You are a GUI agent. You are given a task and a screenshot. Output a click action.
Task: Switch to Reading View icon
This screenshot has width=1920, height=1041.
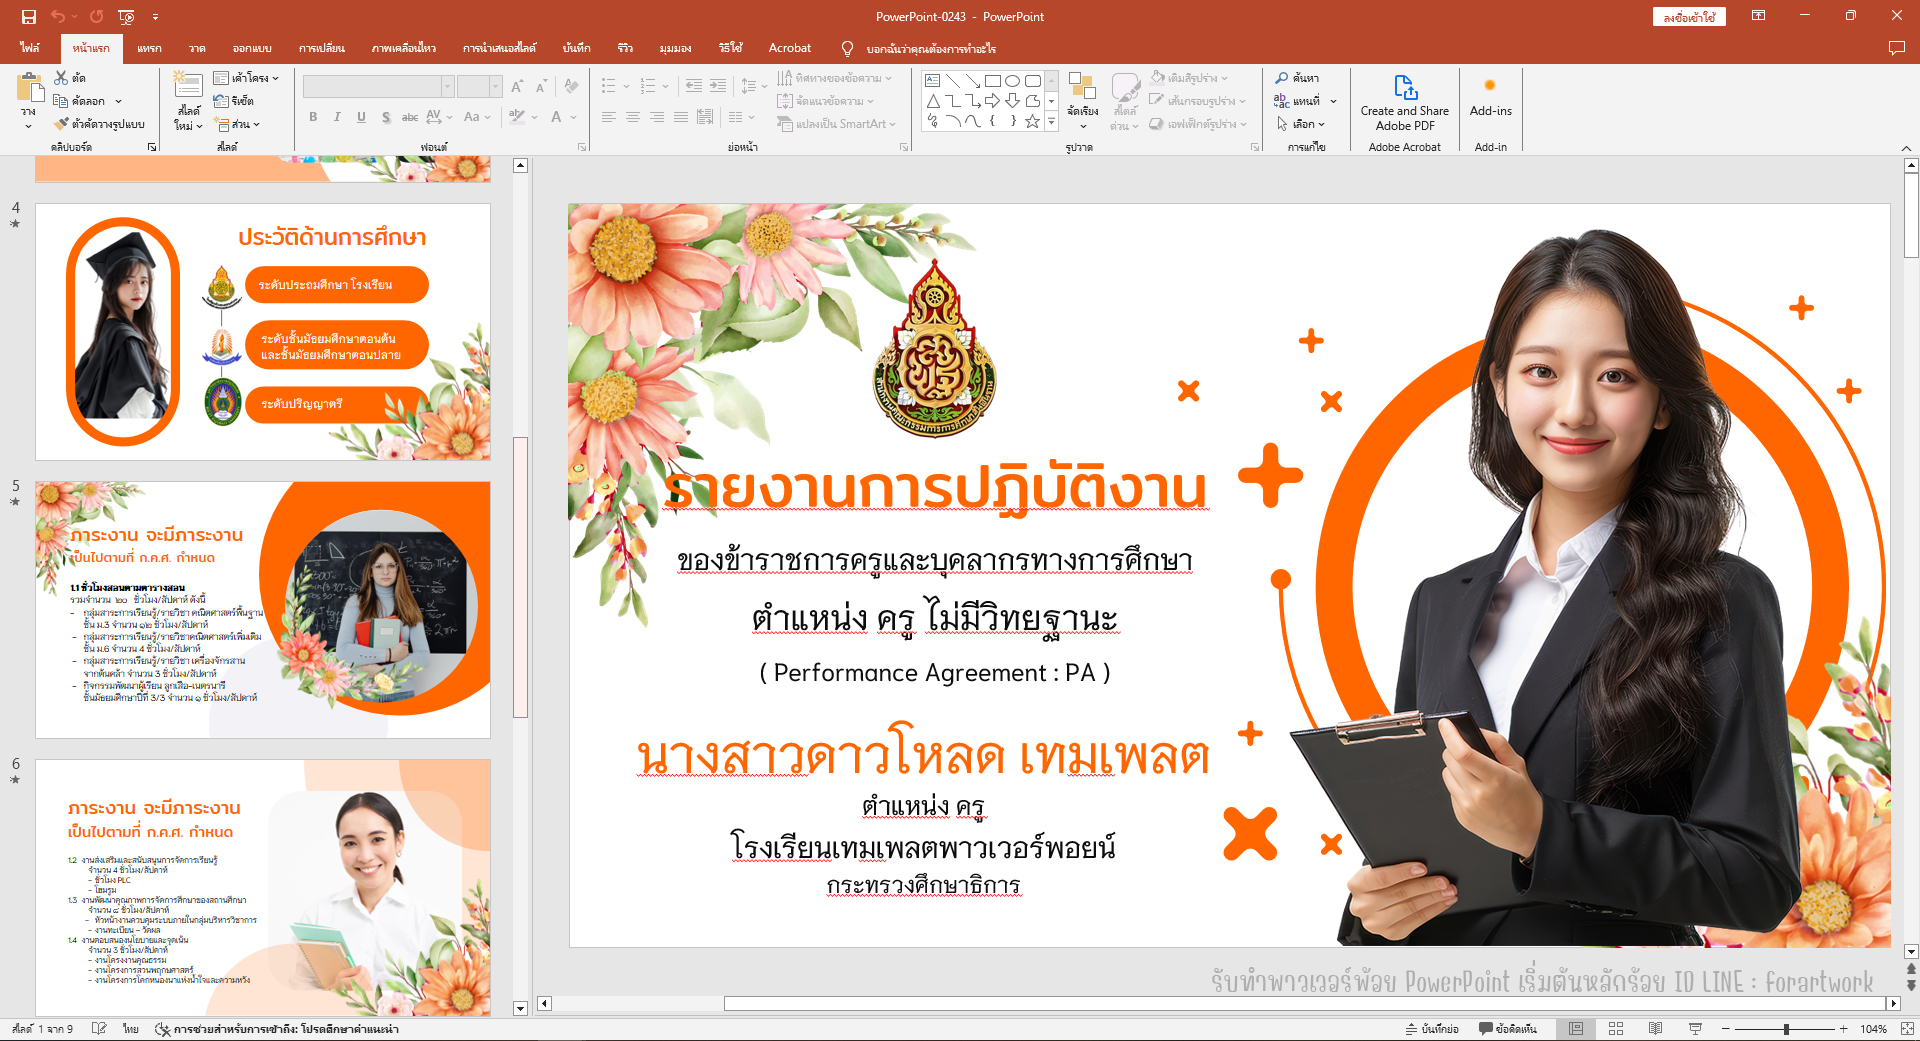pyautogui.click(x=1655, y=1029)
